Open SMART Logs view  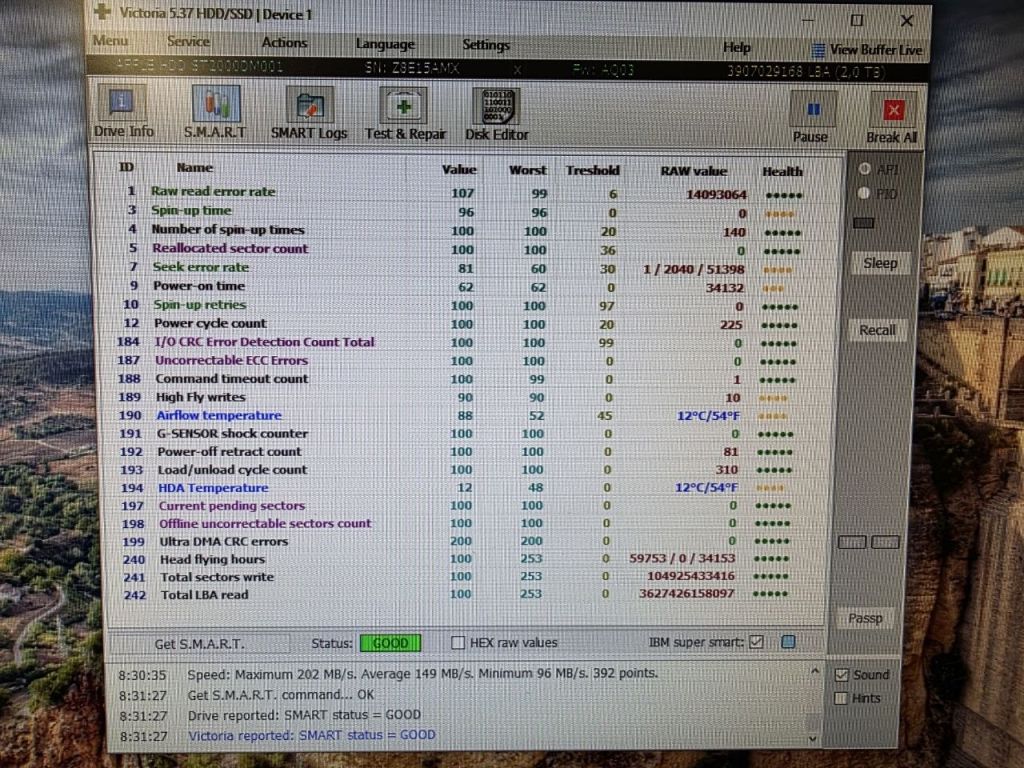click(x=309, y=114)
